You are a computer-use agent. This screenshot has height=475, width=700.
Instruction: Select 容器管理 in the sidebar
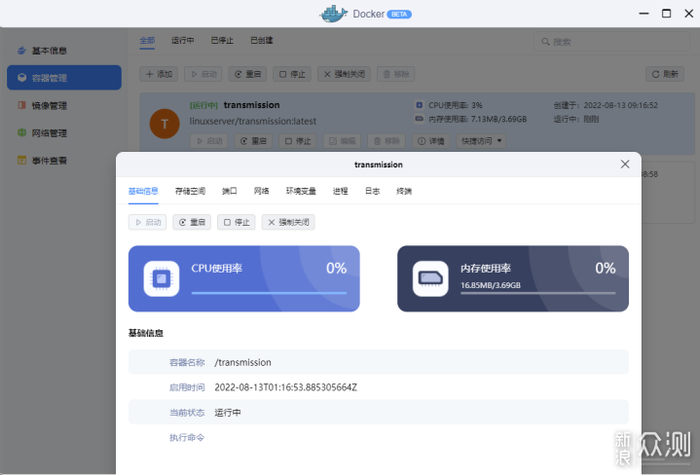coord(64,78)
